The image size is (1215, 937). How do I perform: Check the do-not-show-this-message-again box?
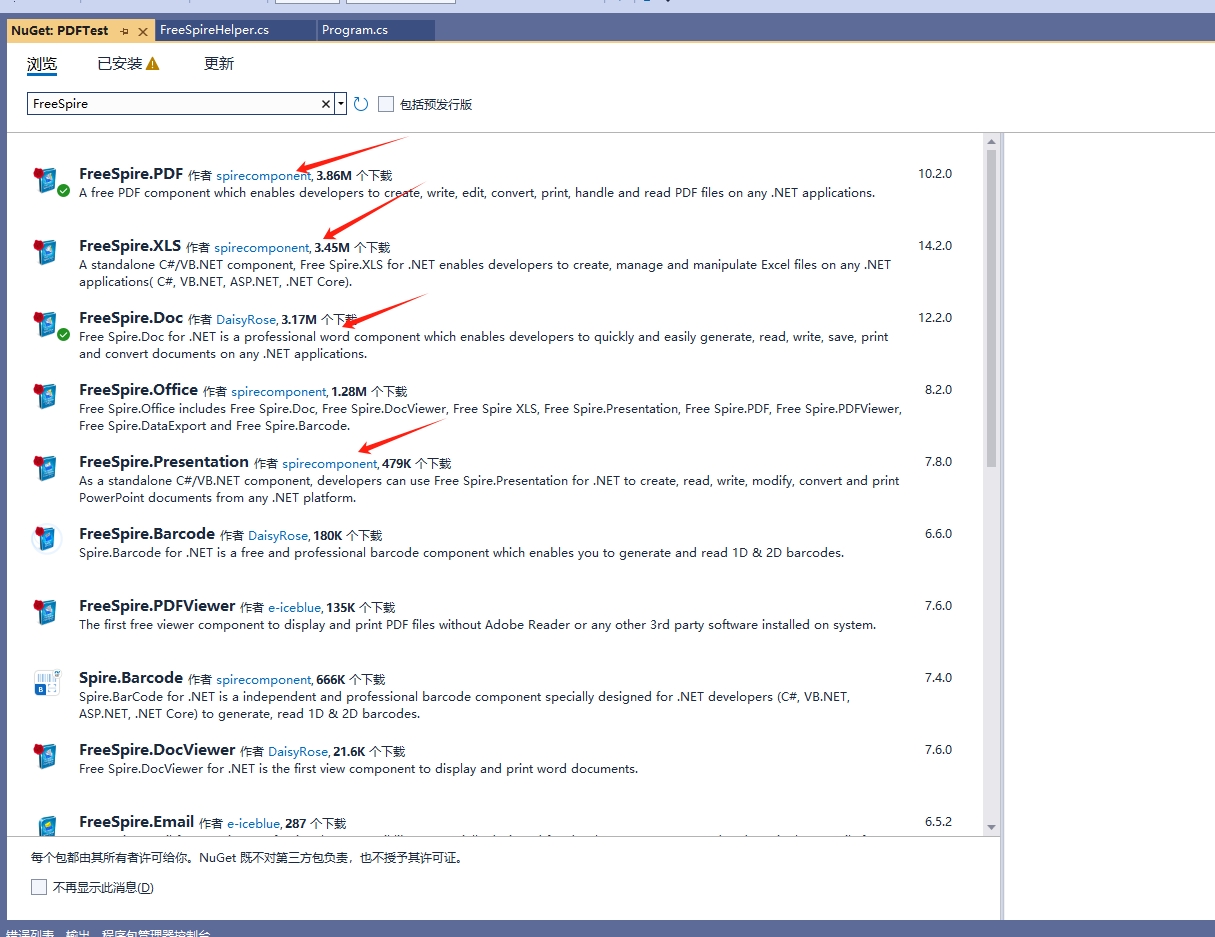39,887
